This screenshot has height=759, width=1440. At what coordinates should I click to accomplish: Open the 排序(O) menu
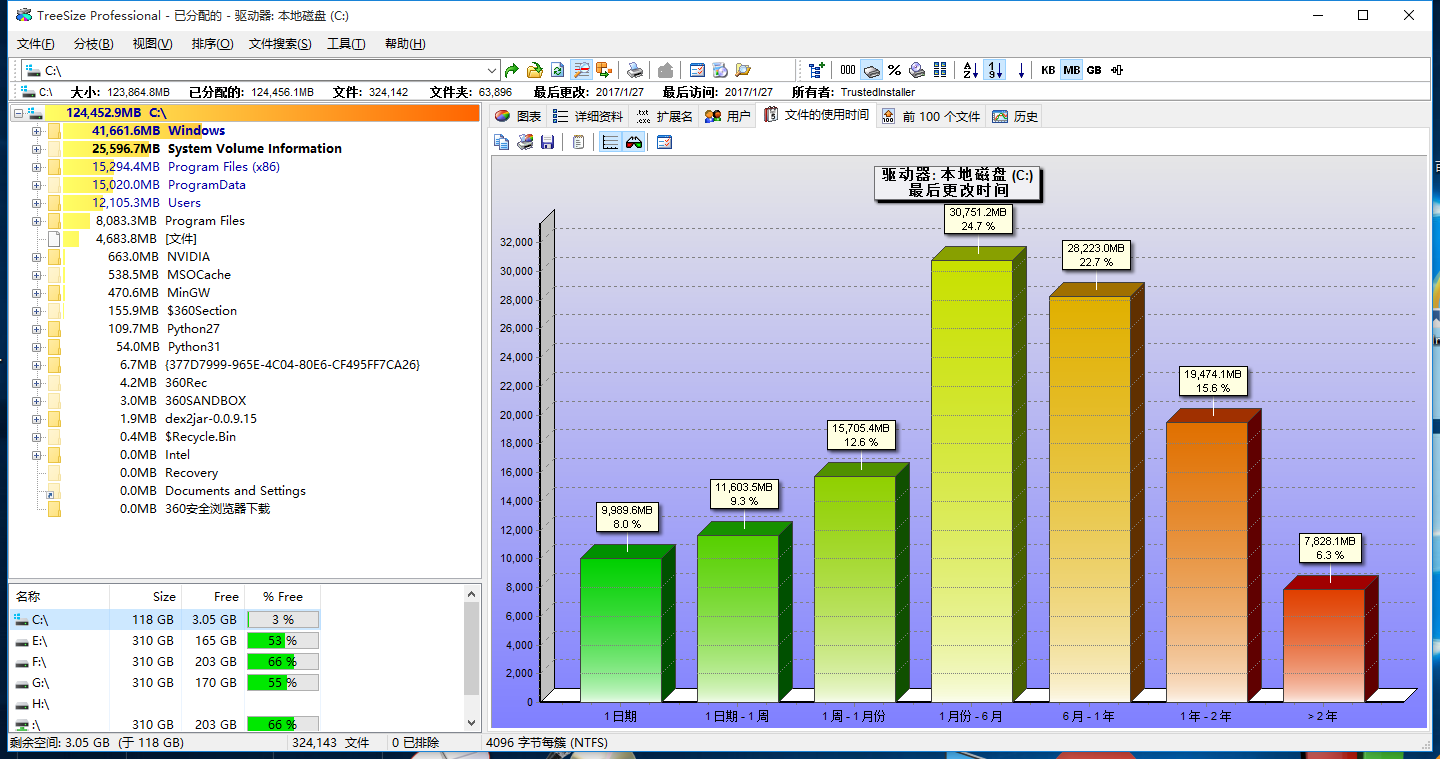212,44
